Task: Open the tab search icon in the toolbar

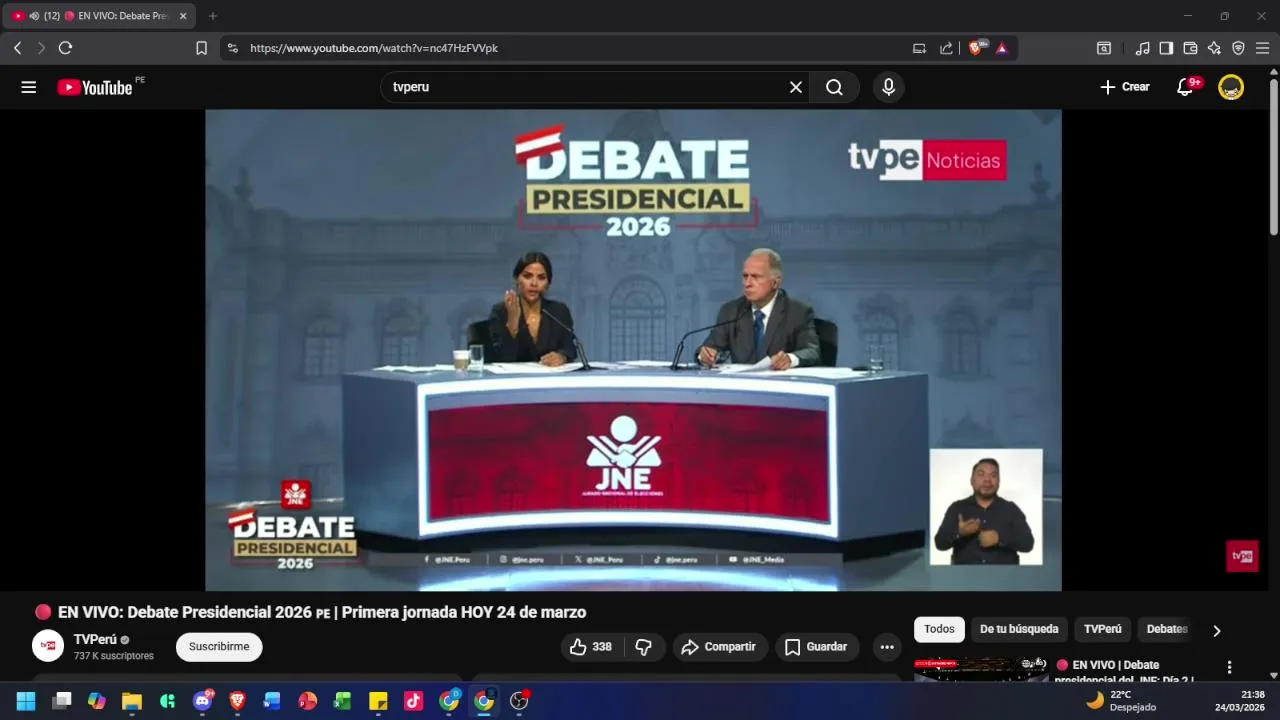Action: [1104, 48]
